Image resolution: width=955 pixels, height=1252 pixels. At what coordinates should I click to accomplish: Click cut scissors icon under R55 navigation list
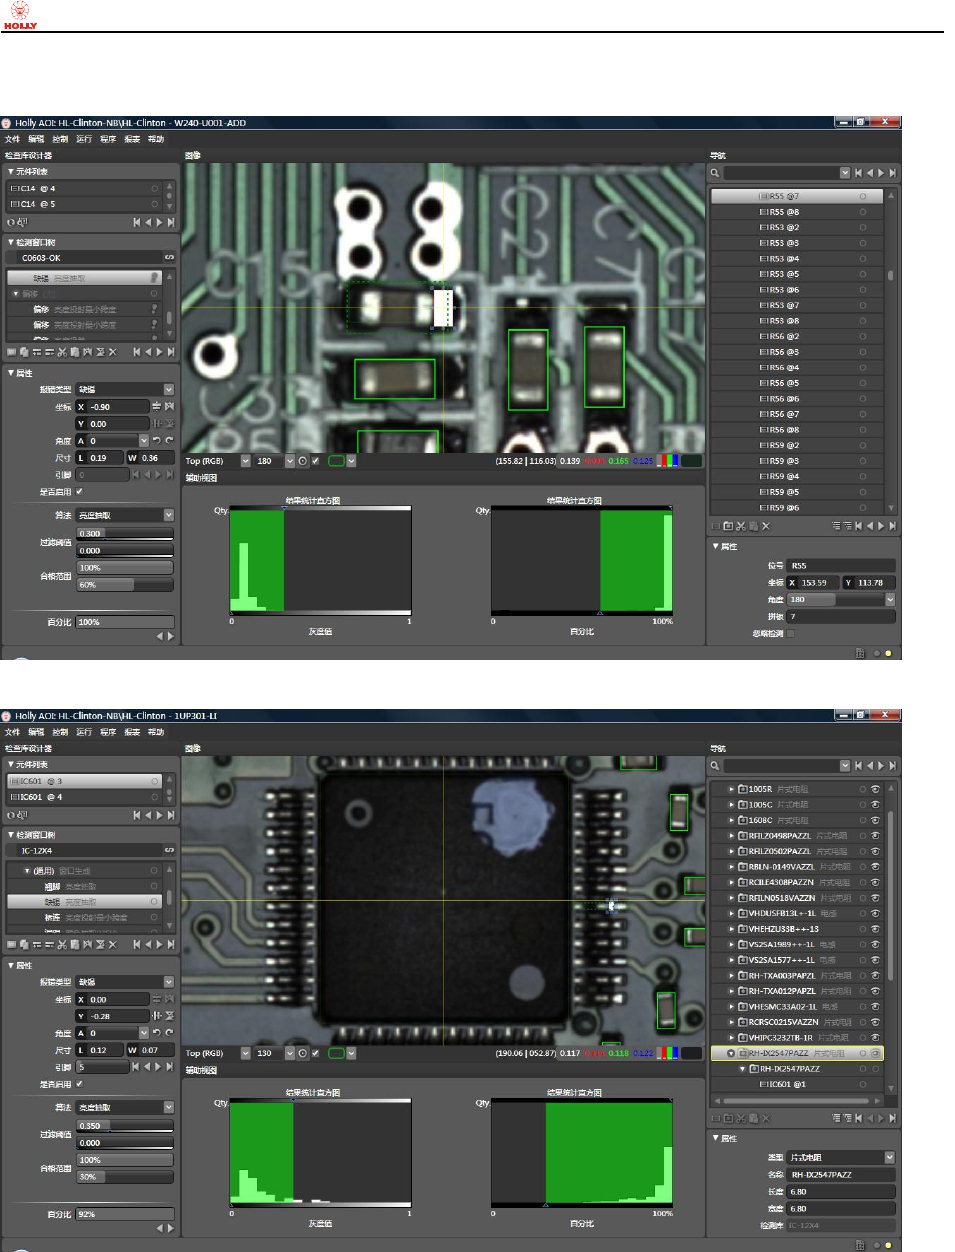click(x=741, y=526)
